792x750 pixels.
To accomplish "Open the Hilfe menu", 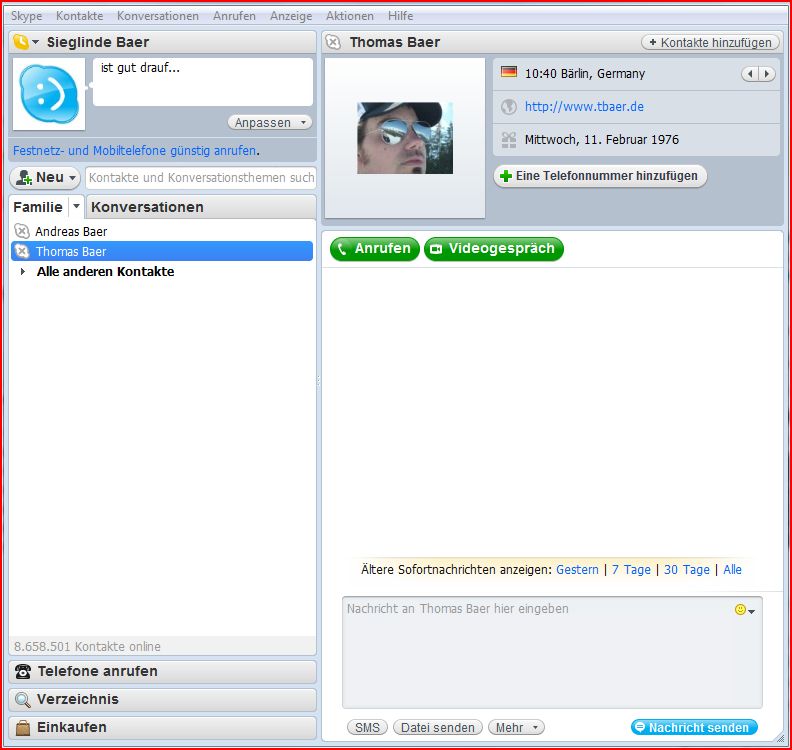I will tap(401, 16).
